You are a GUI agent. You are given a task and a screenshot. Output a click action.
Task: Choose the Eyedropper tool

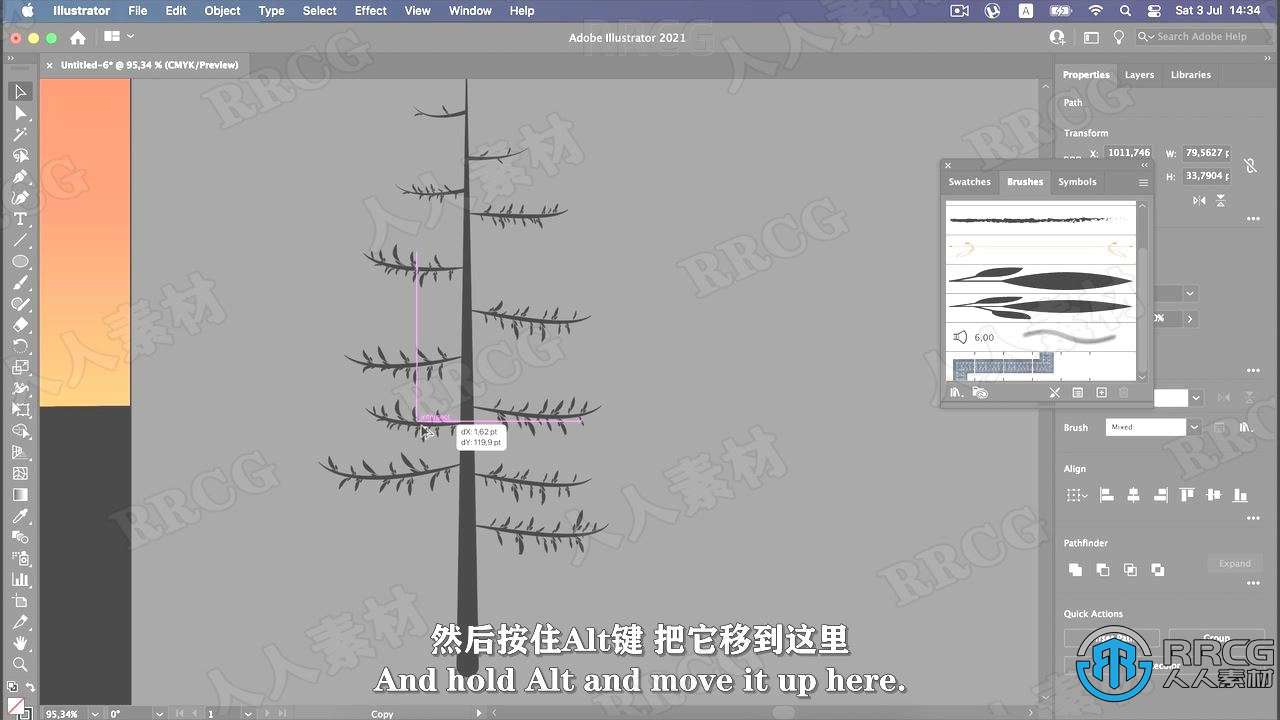click(20, 516)
